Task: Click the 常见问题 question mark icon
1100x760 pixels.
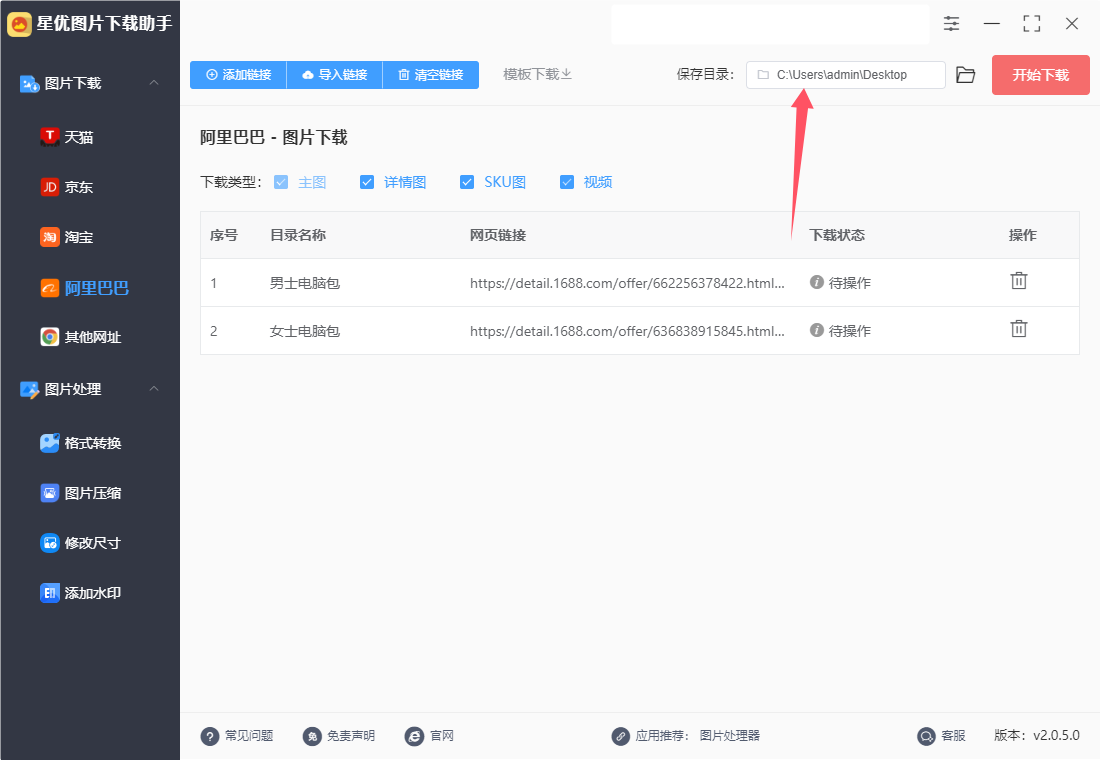Action: pyautogui.click(x=210, y=736)
